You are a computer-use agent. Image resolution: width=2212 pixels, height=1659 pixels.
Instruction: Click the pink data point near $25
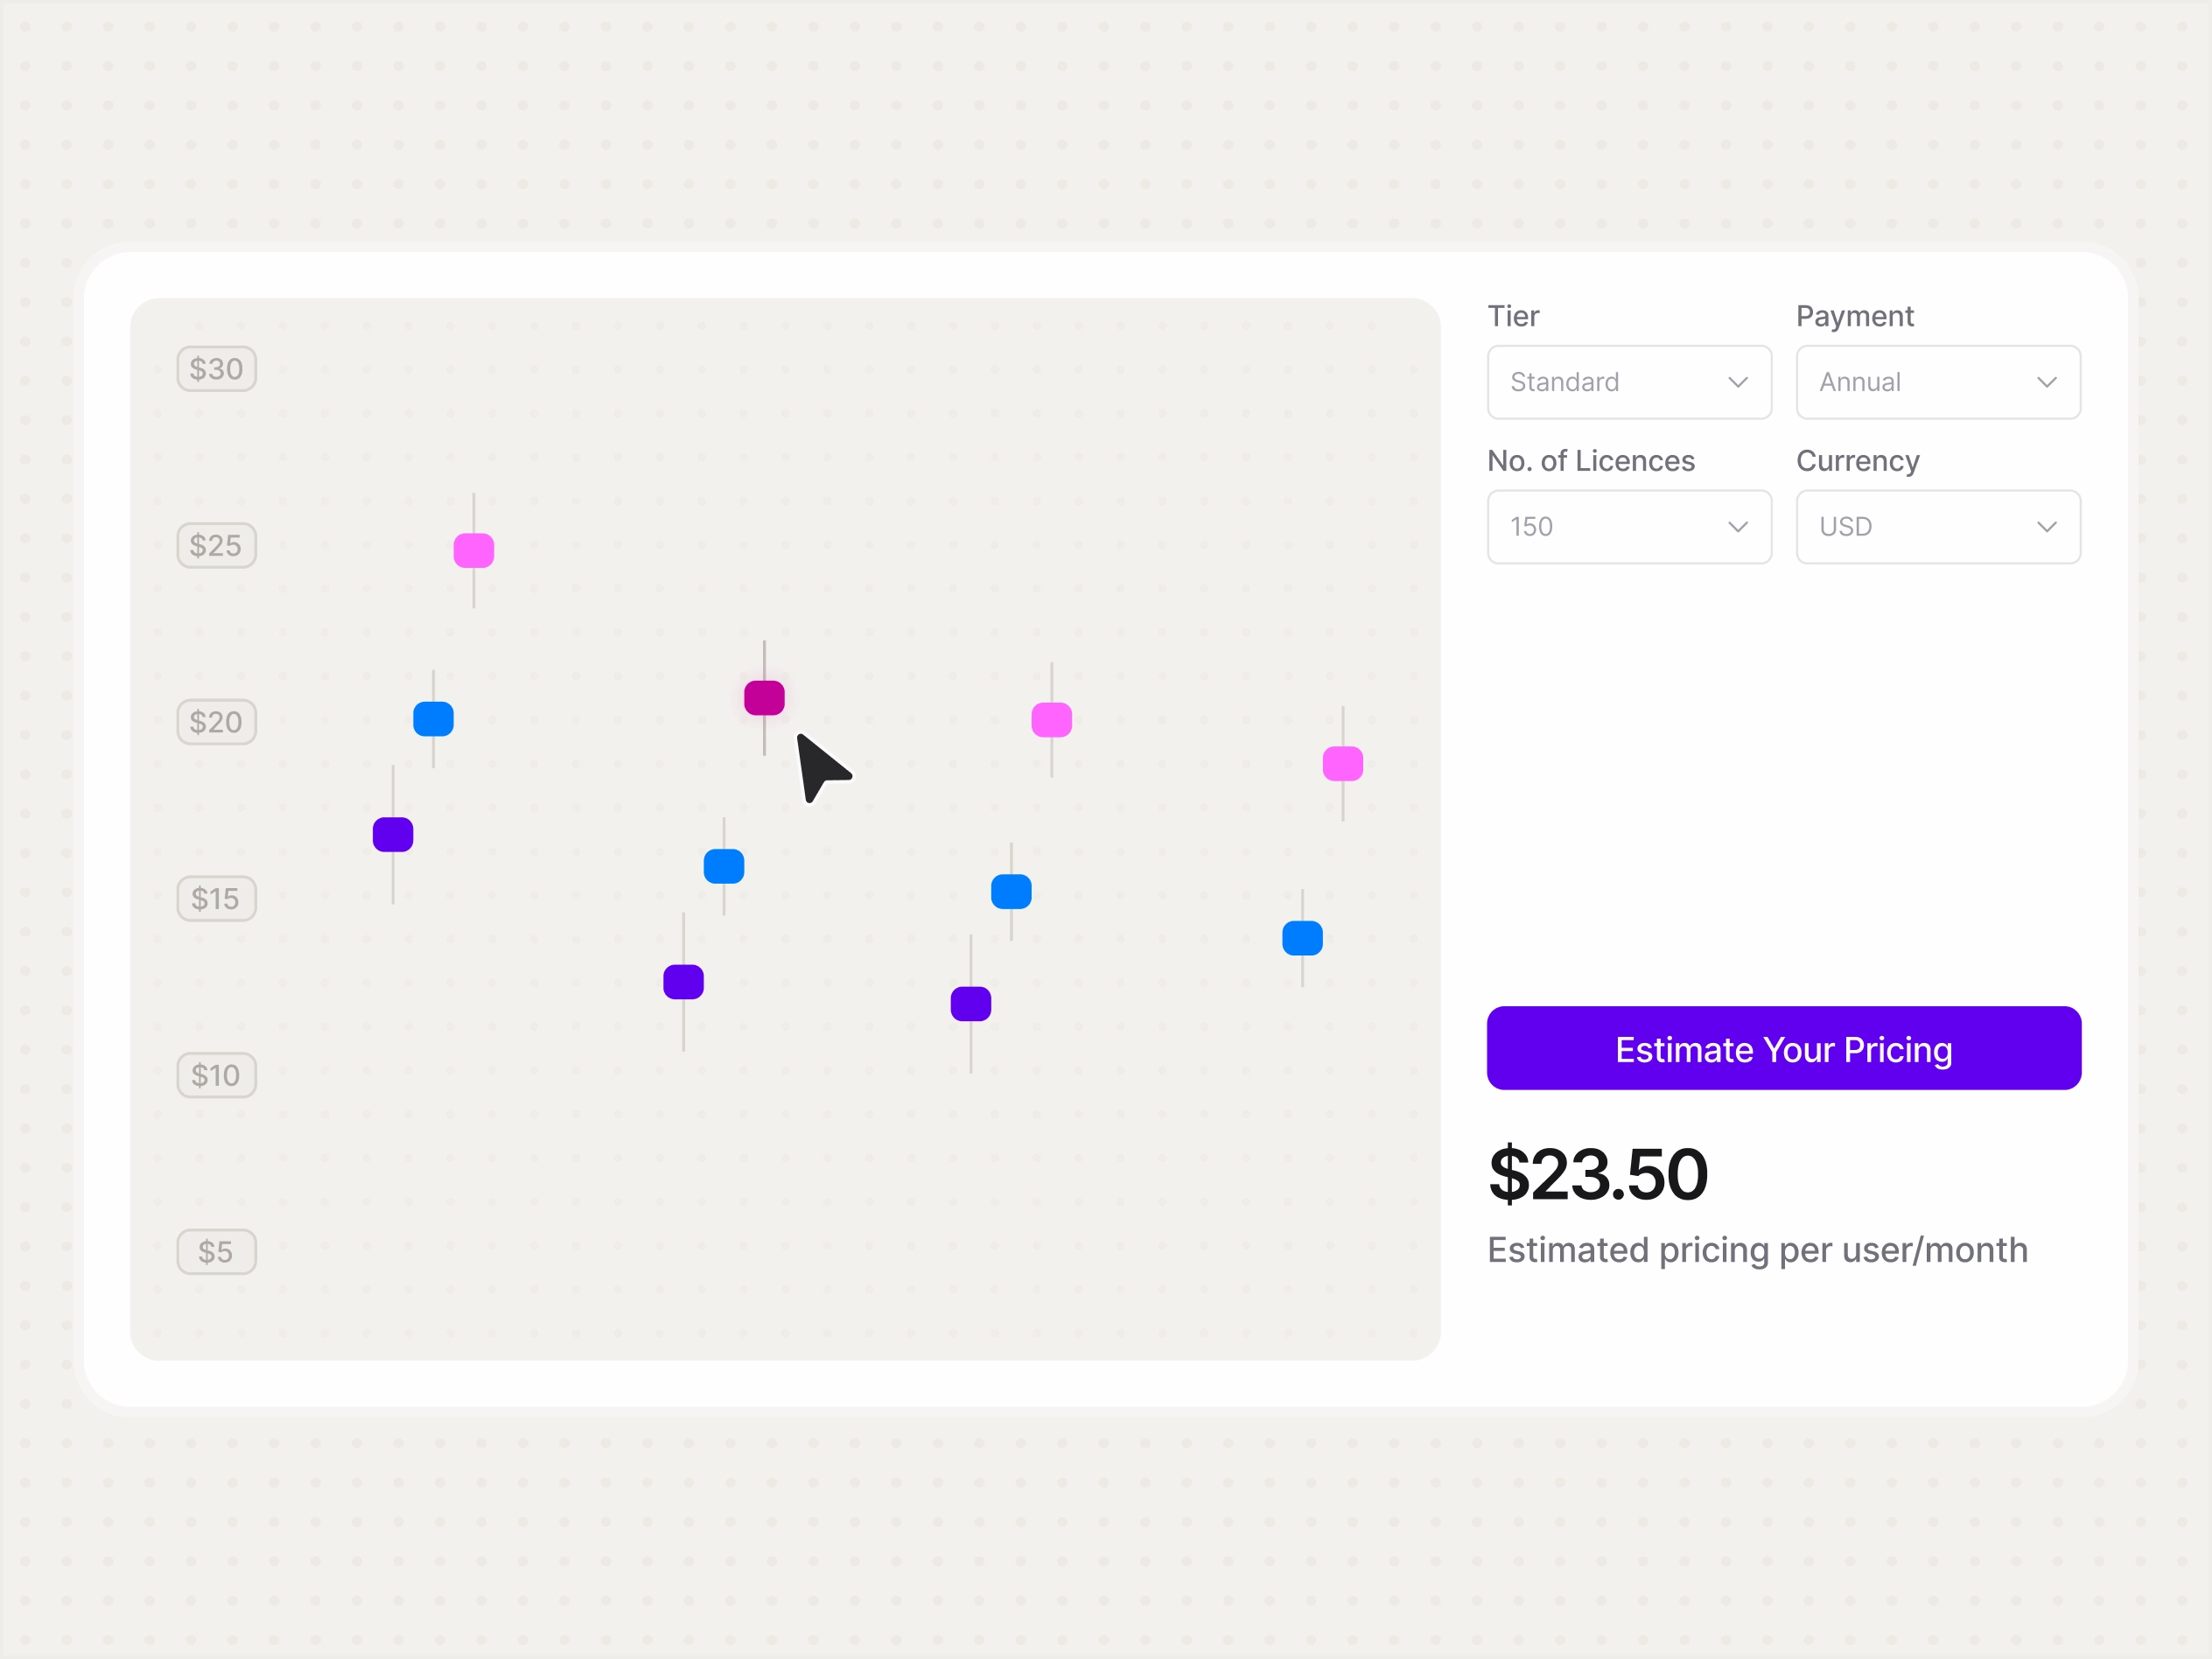pos(474,550)
